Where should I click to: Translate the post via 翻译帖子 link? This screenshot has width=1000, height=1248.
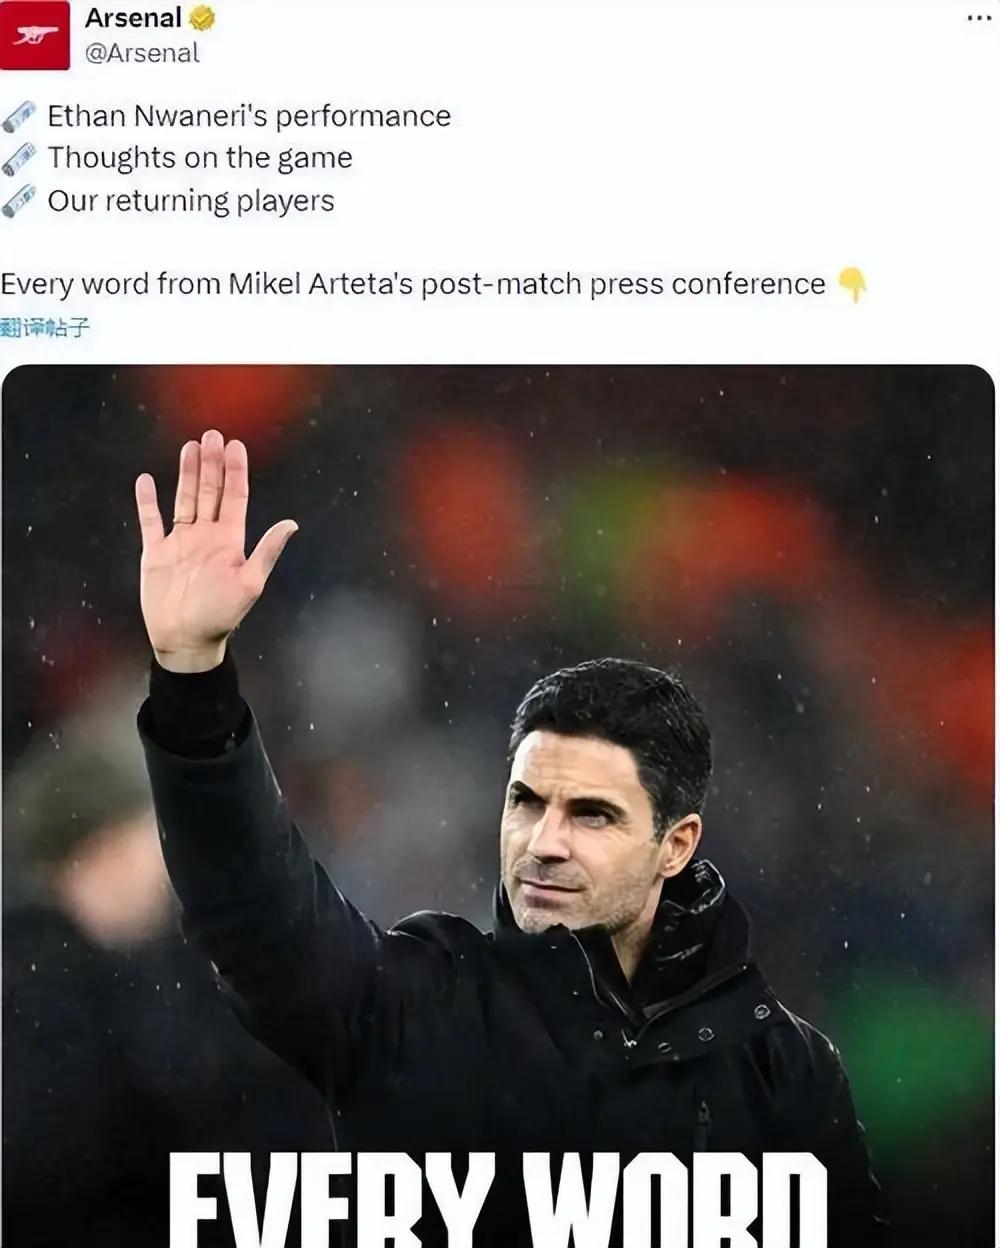pyautogui.click(x=45, y=327)
